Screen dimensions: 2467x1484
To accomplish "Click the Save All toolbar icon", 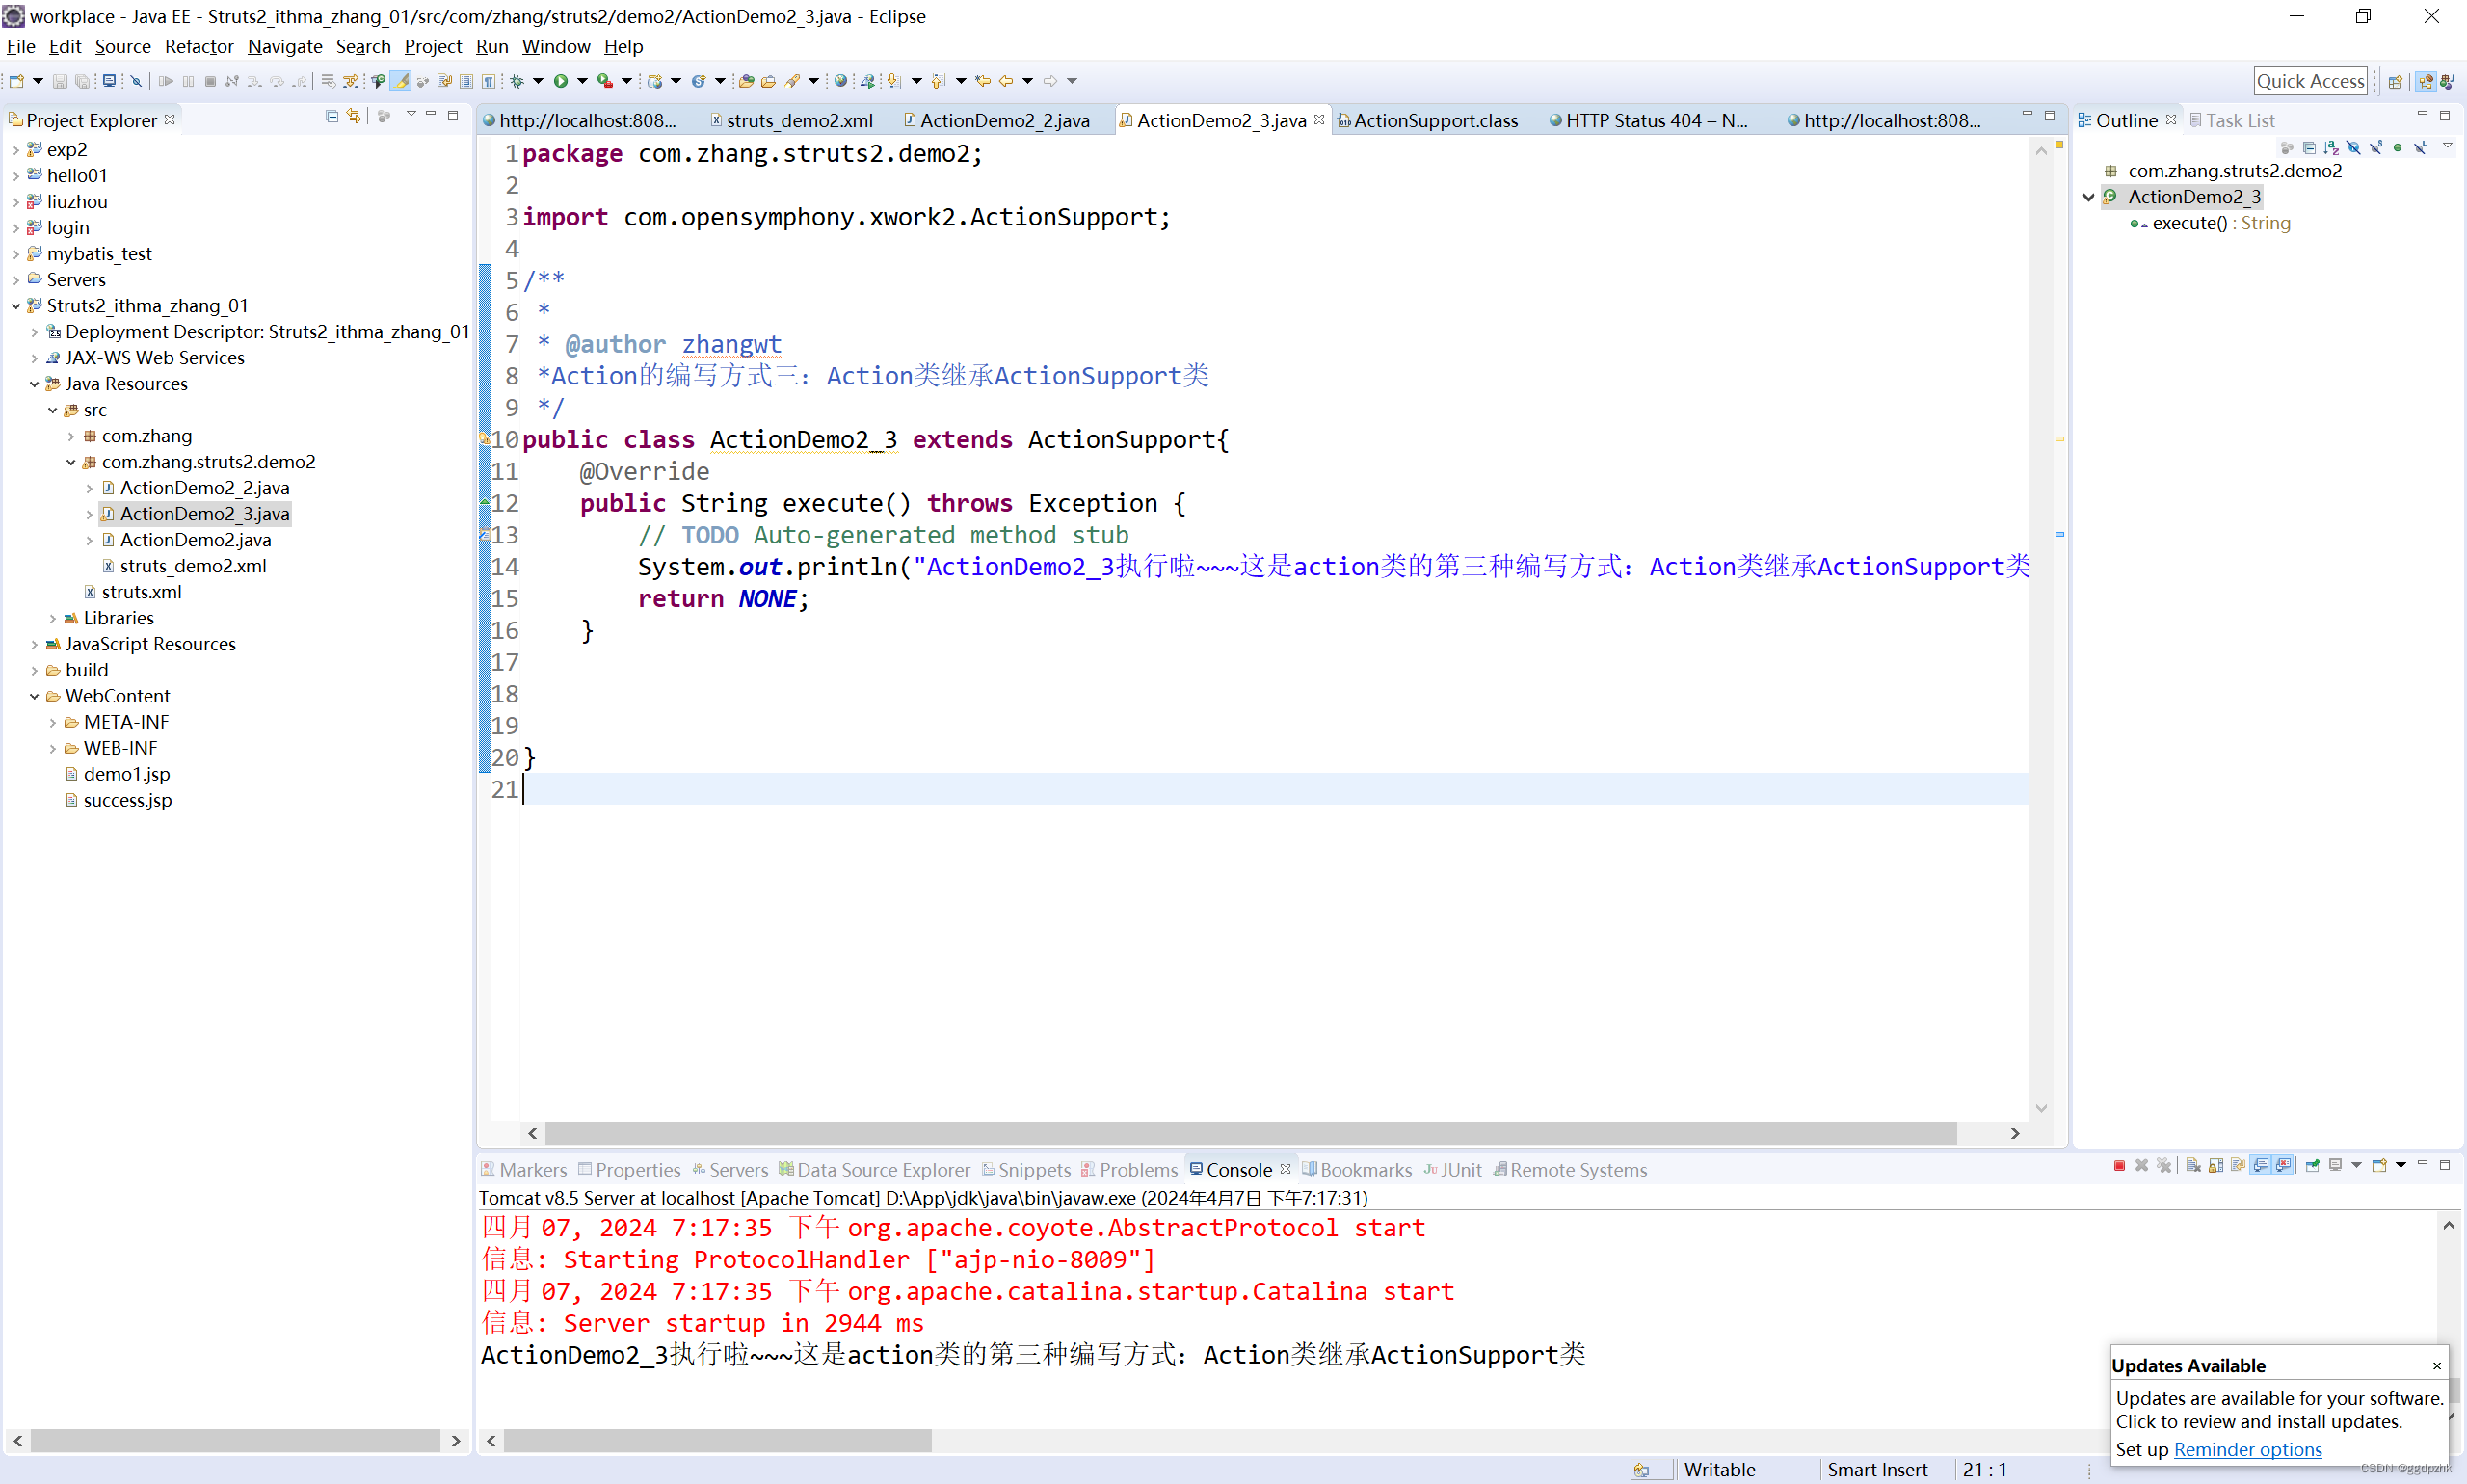I will 82,81.
